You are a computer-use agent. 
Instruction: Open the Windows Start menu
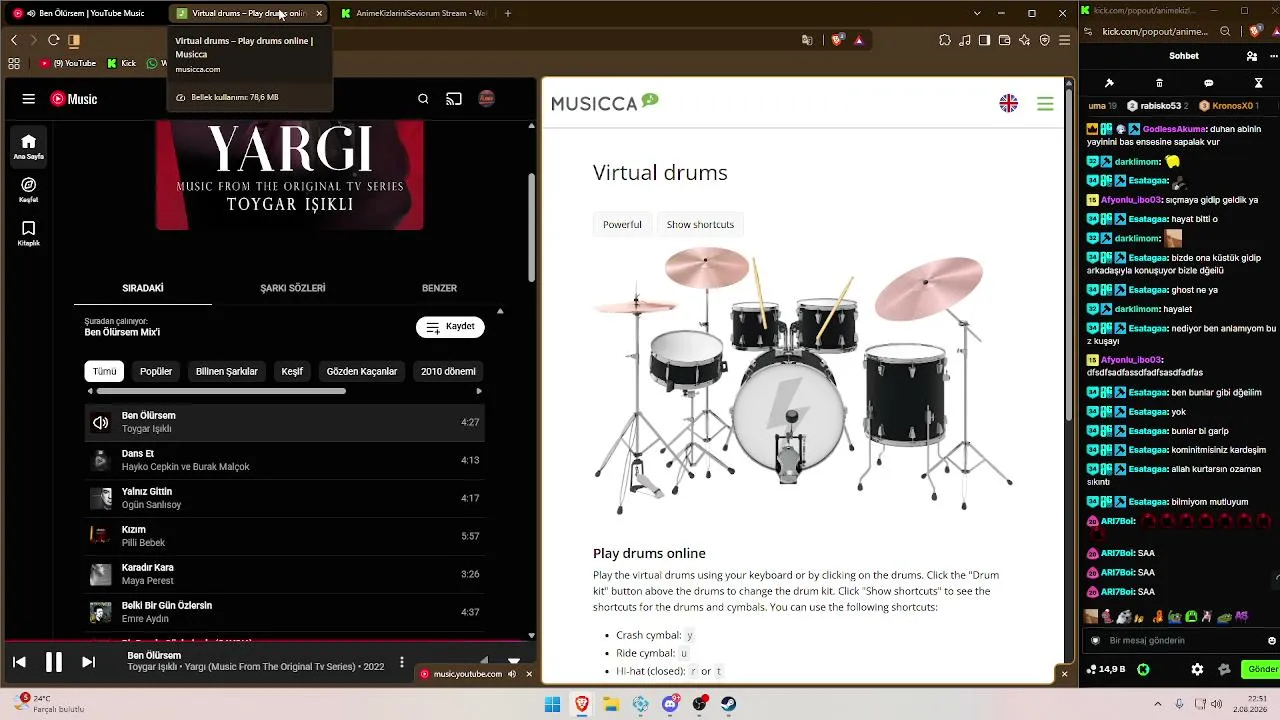552,704
